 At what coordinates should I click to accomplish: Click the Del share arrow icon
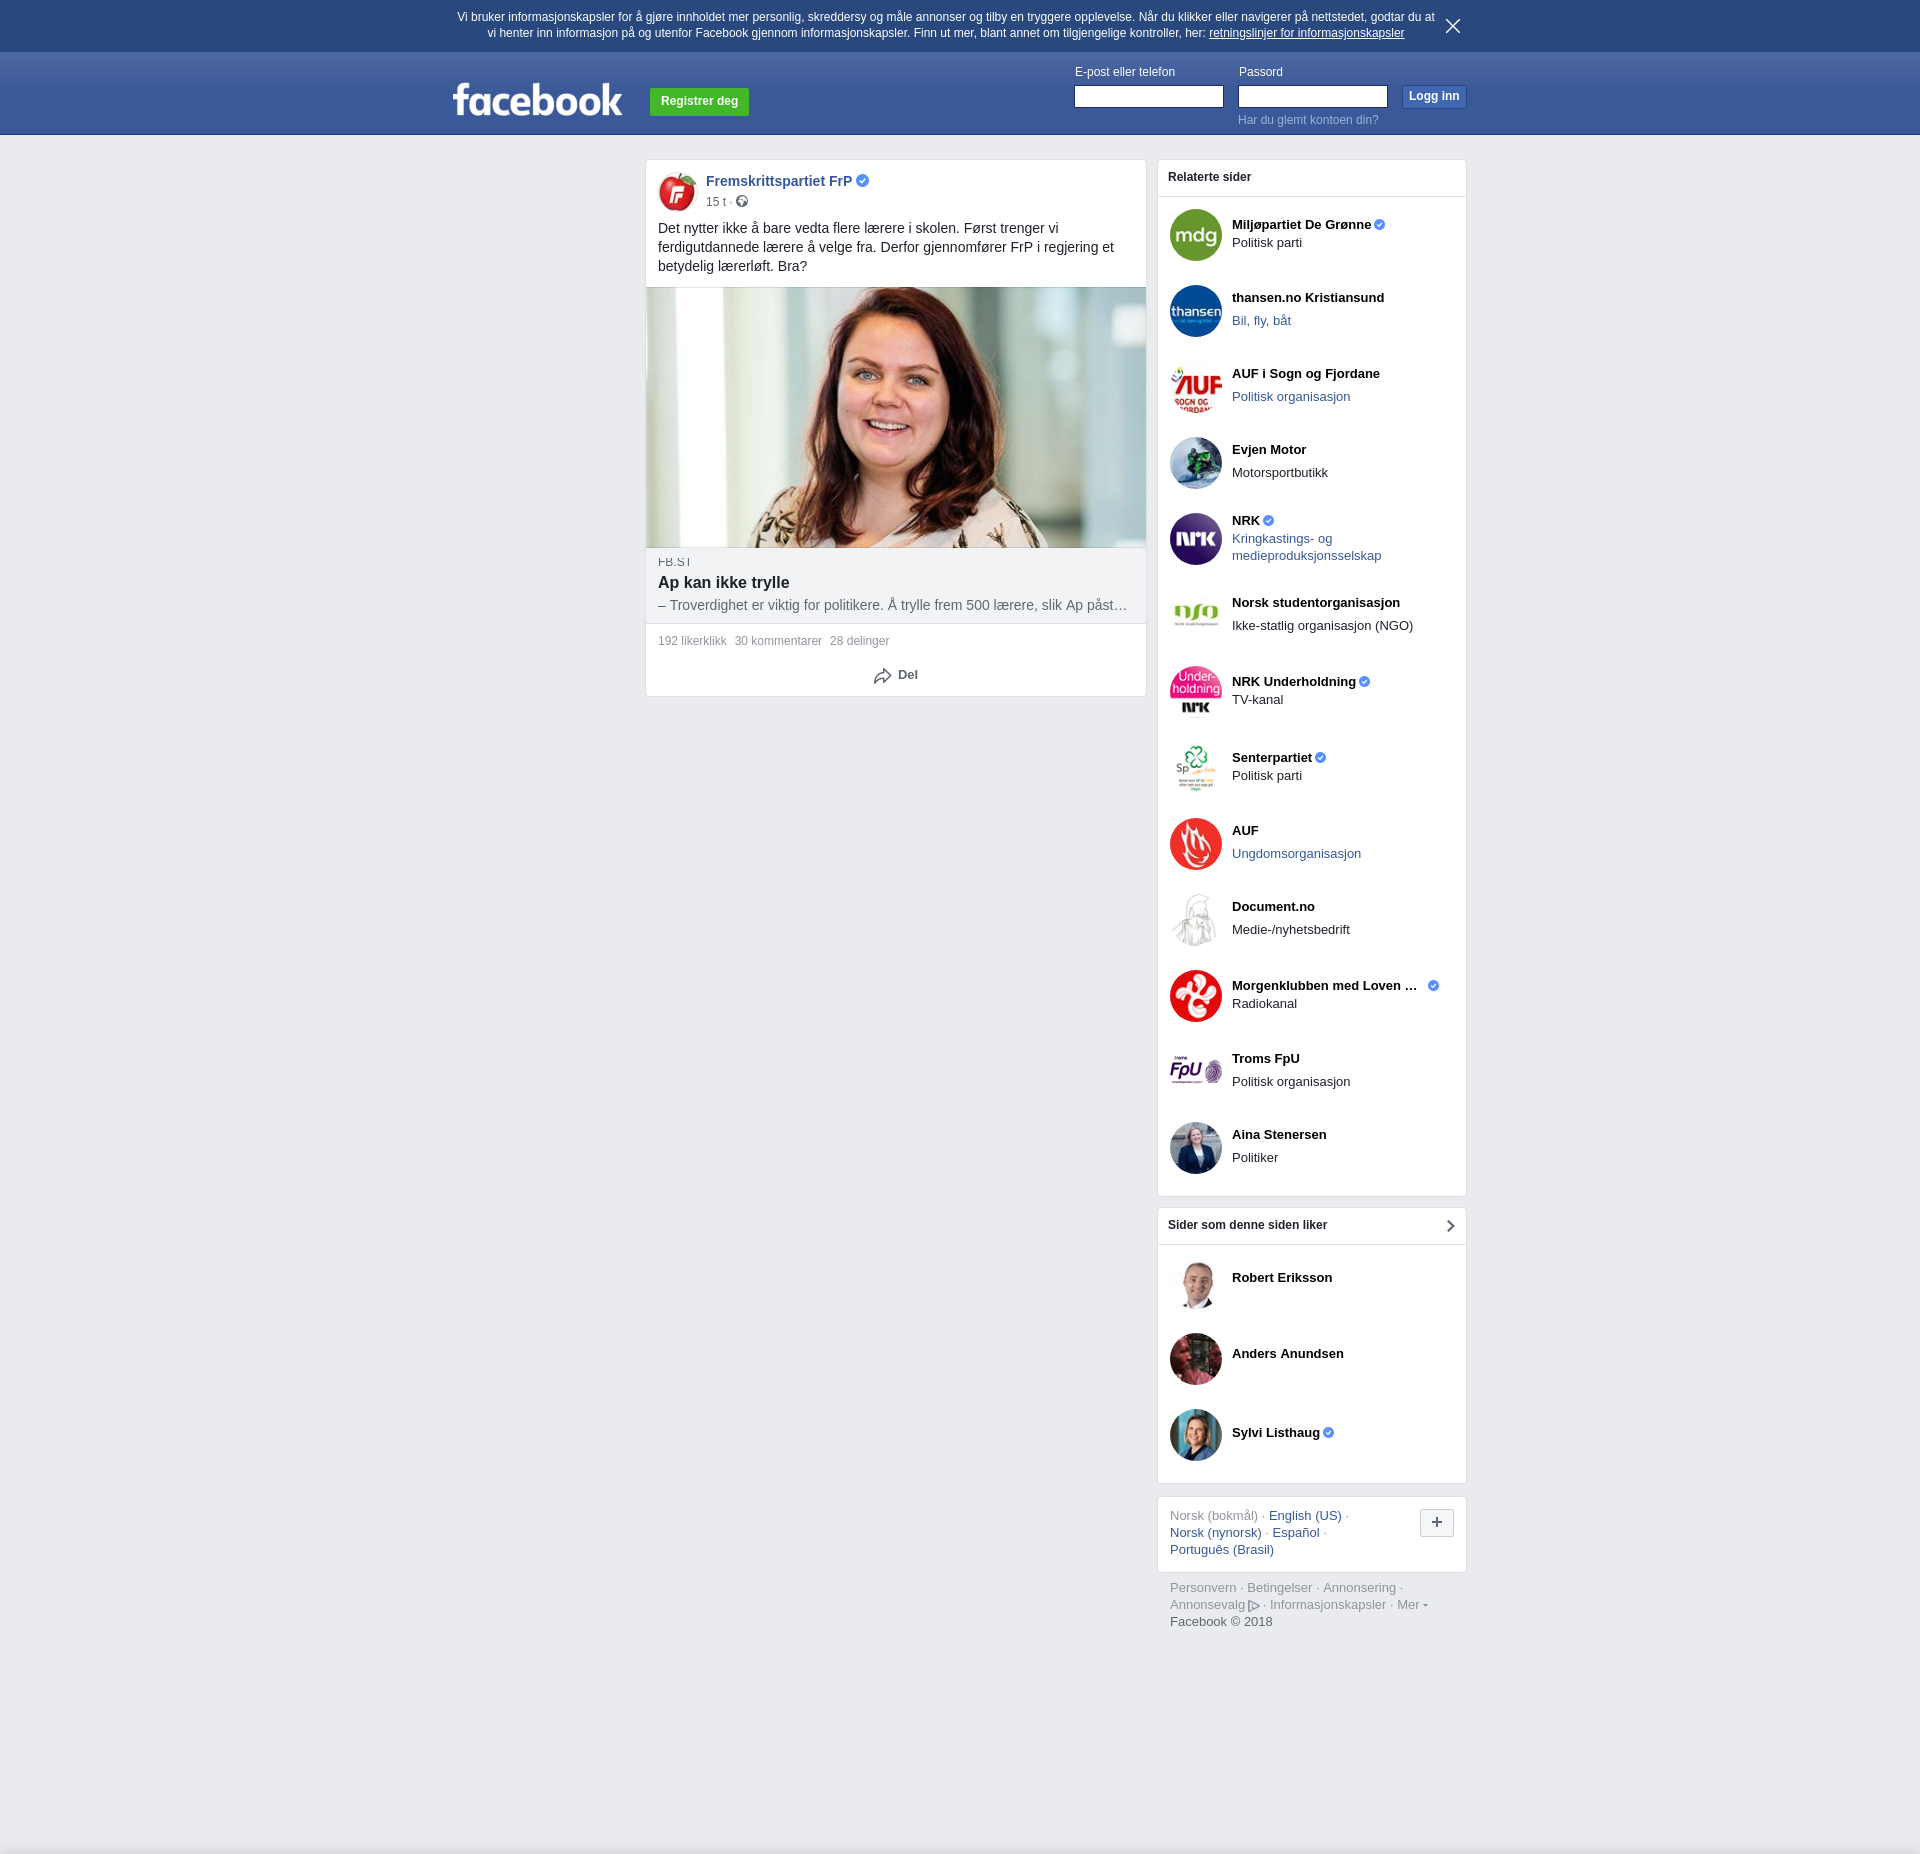coord(882,676)
